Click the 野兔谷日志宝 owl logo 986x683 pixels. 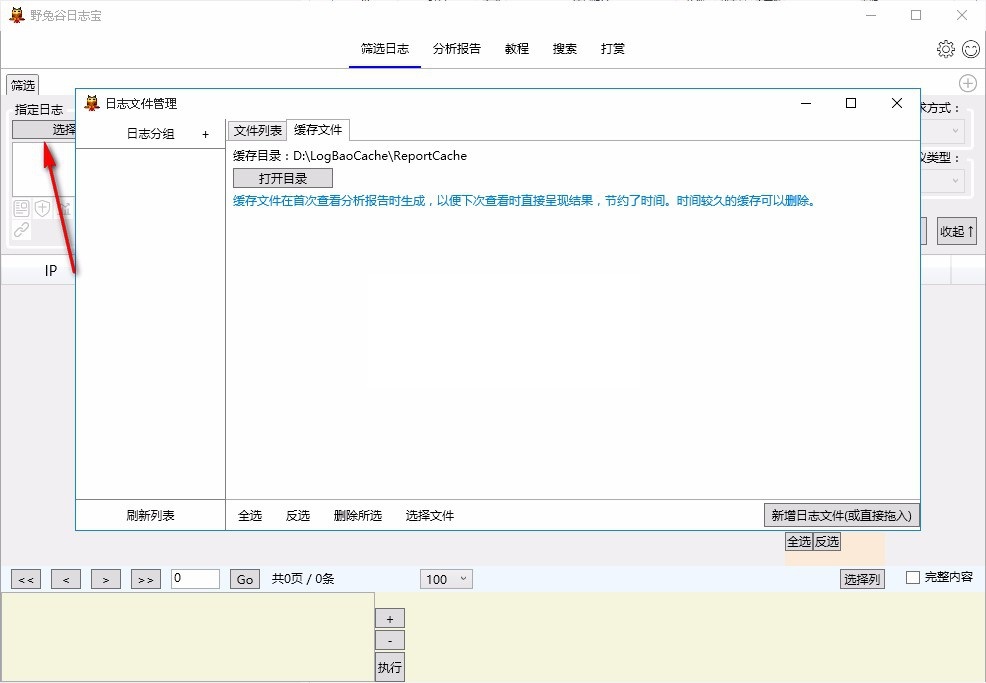point(17,15)
